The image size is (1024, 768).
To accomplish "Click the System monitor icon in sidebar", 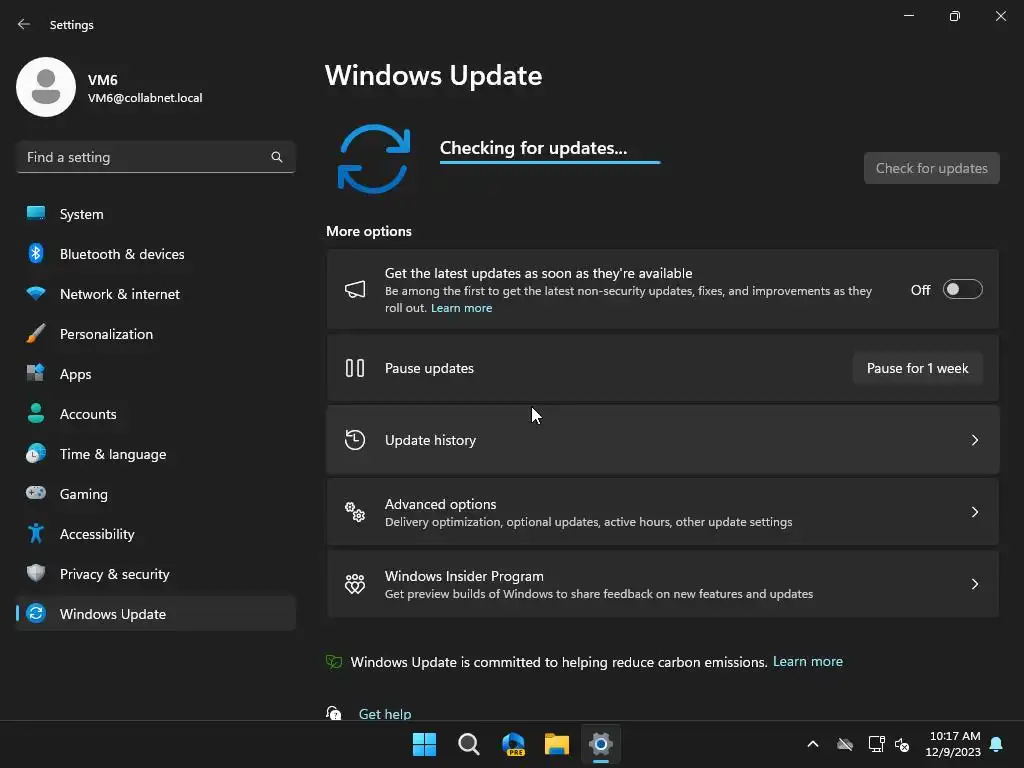I will point(36,213).
